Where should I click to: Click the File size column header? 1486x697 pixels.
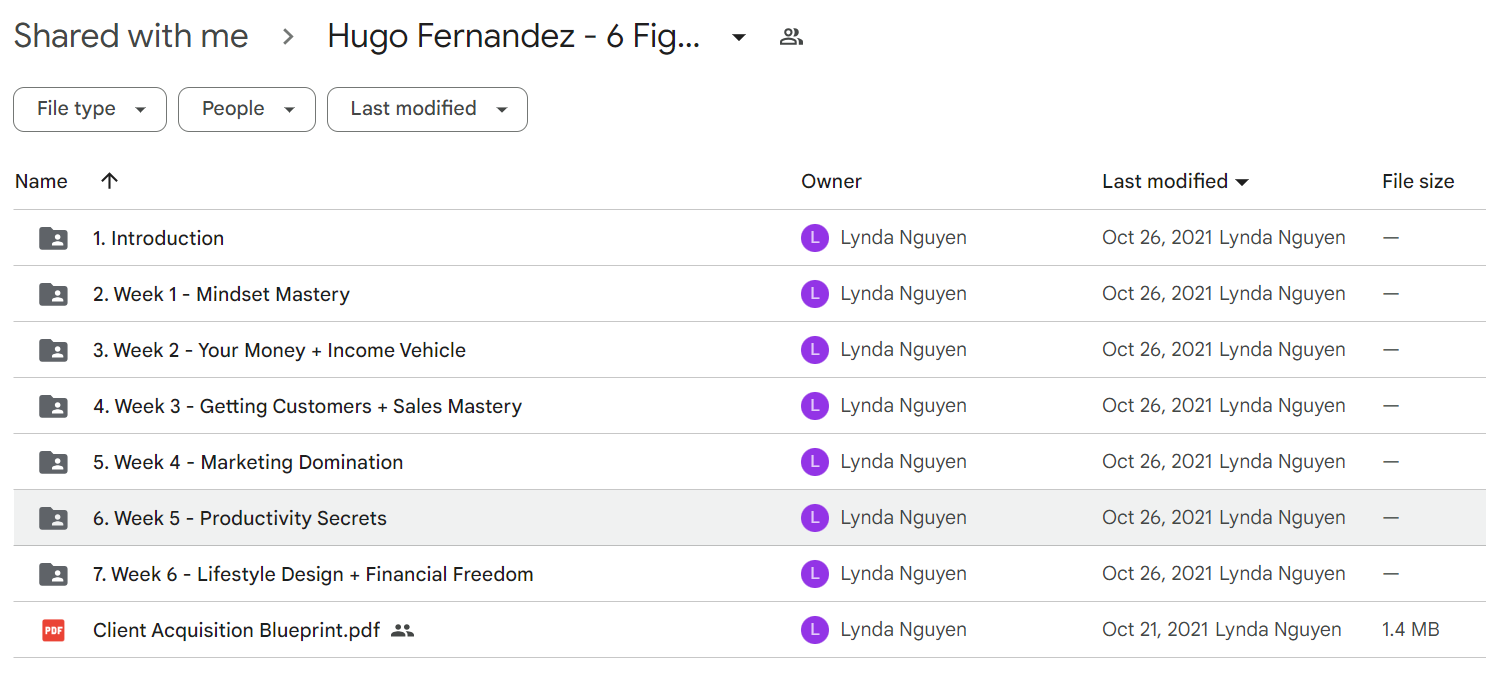click(x=1418, y=181)
